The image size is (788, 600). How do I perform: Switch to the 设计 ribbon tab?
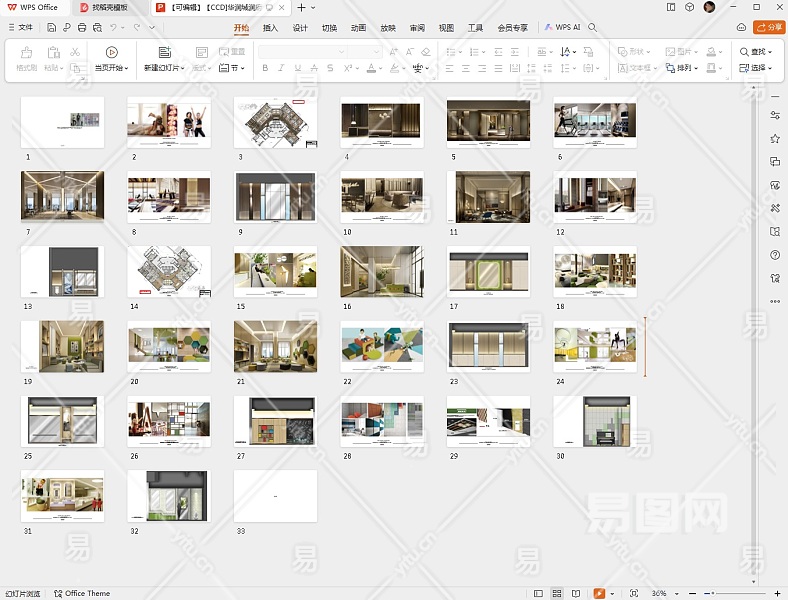tap(300, 28)
